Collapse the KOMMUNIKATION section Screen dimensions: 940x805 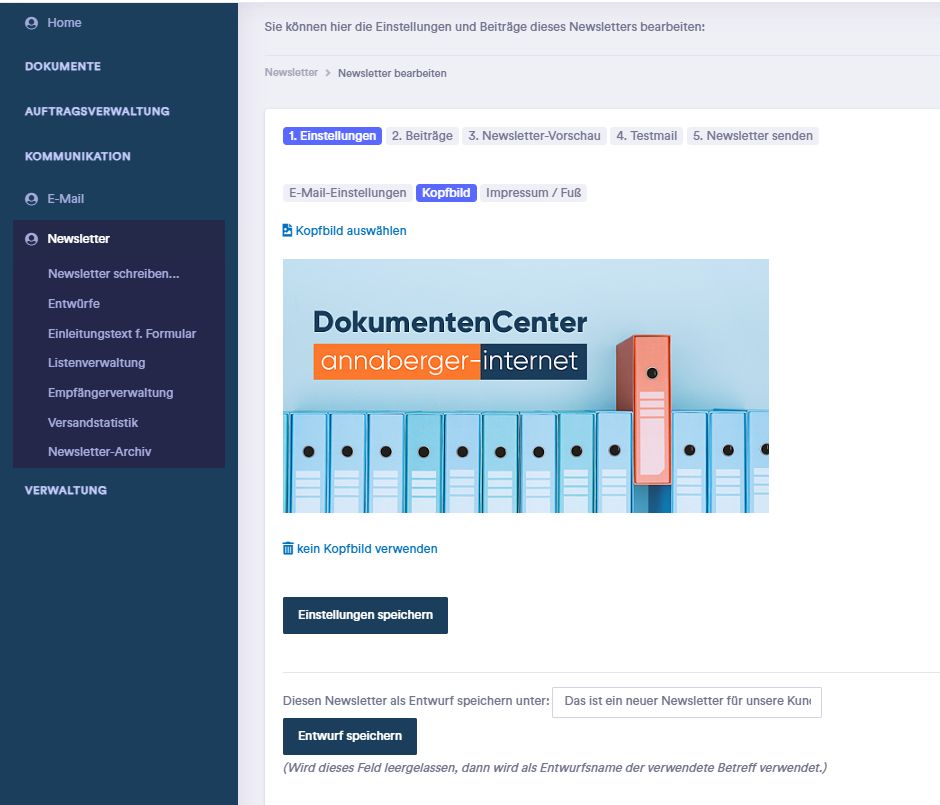point(77,156)
